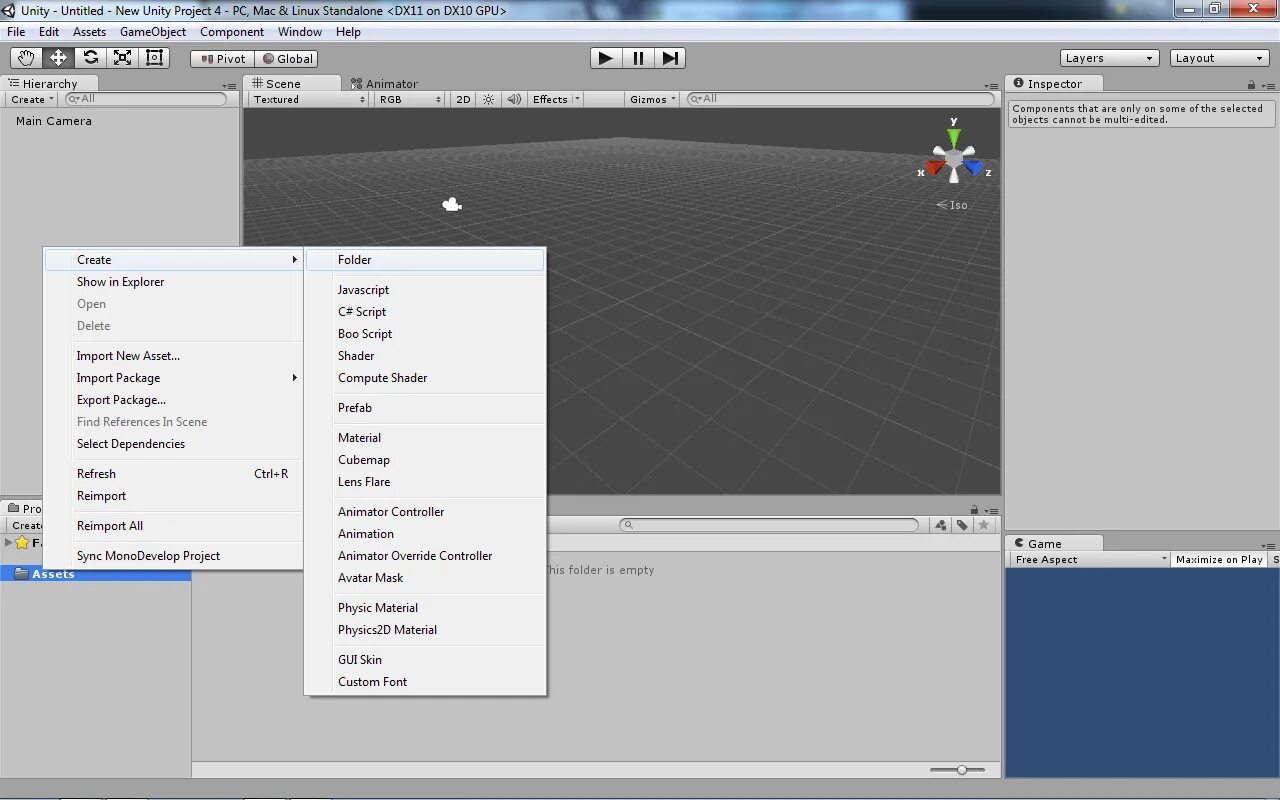The width and height of the screenshot is (1280, 800).
Task: Open the Effects dropdown
Action: [x=555, y=99]
